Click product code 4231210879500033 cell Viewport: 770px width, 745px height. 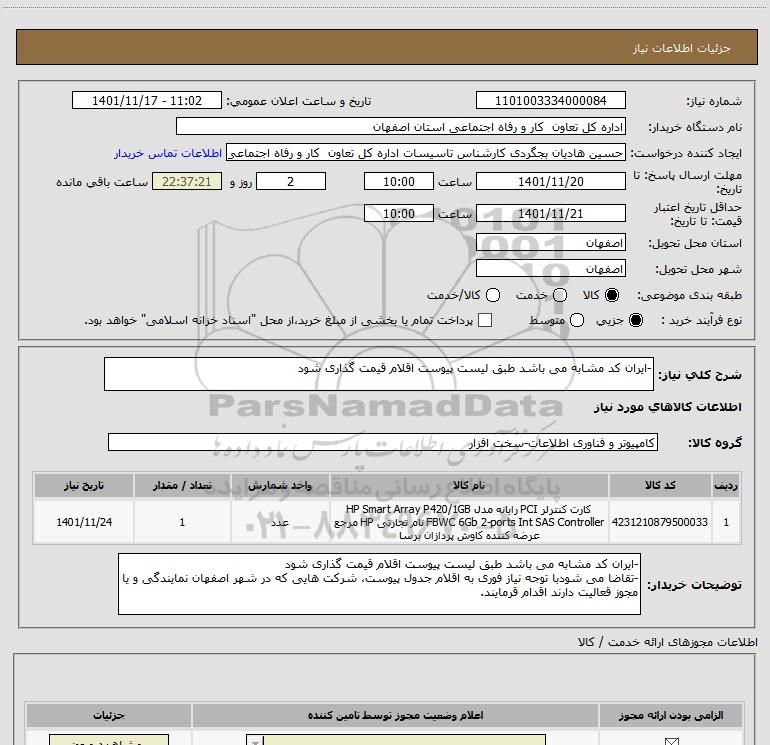click(x=660, y=522)
